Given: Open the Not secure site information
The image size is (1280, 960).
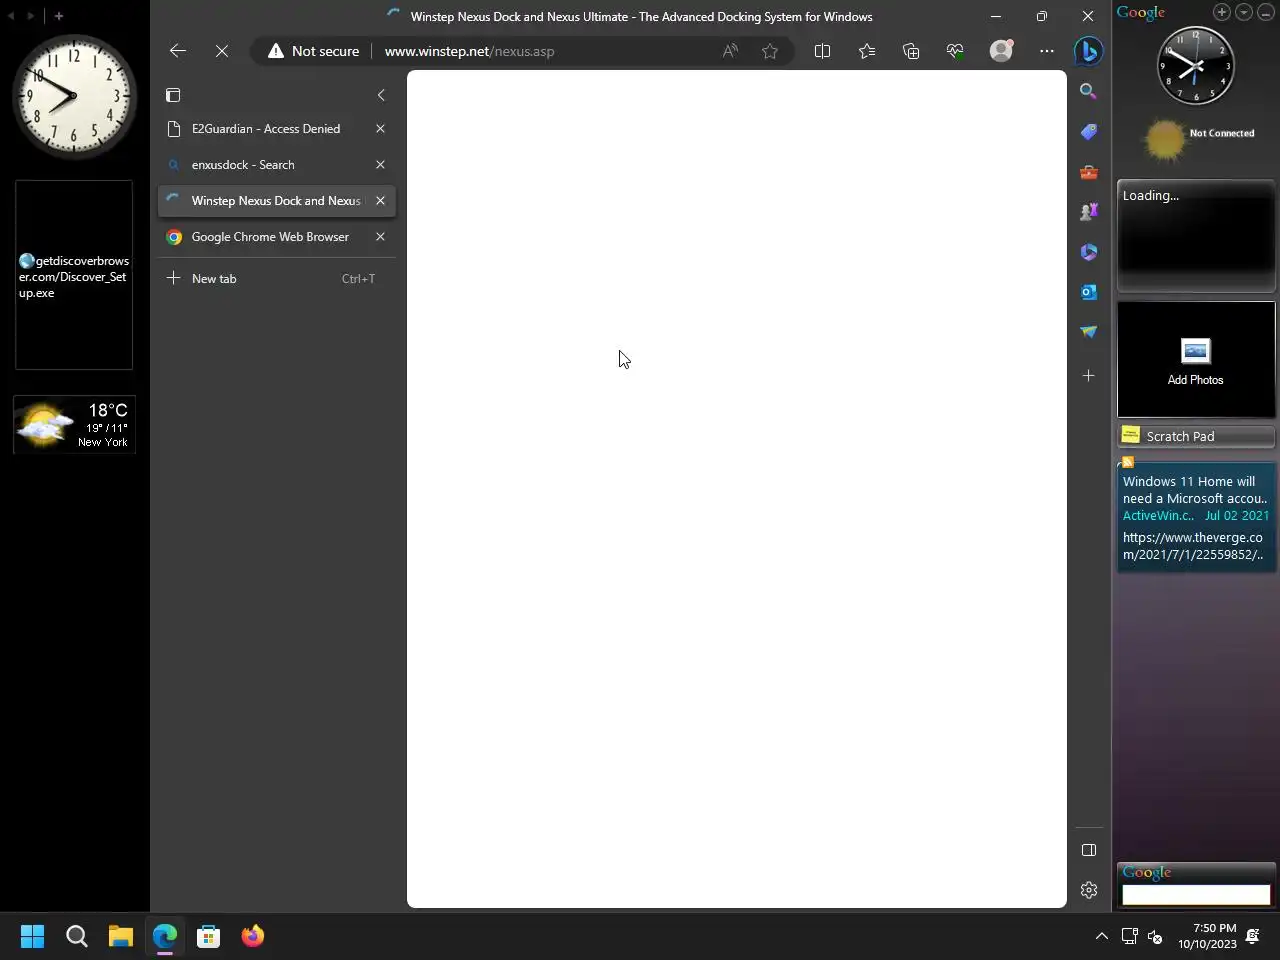Looking at the screenshot, I should point(313,51).
